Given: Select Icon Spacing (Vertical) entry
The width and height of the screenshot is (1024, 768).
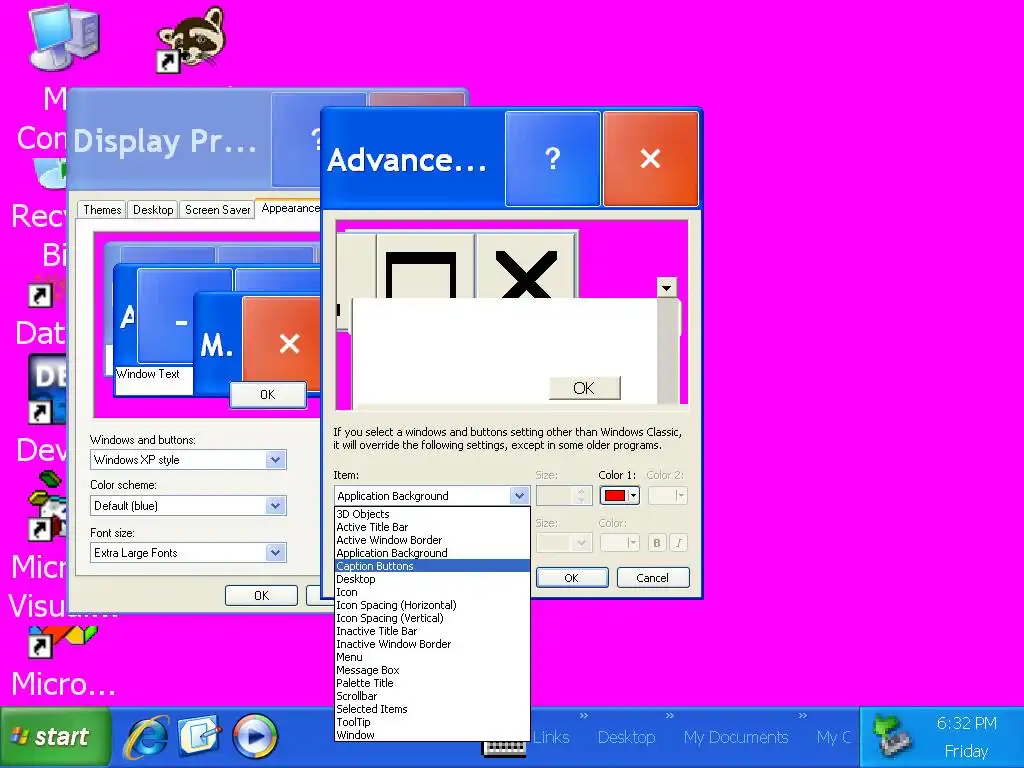Looking at the screenshot, I should pyautogui.click(x=432, y=618).
